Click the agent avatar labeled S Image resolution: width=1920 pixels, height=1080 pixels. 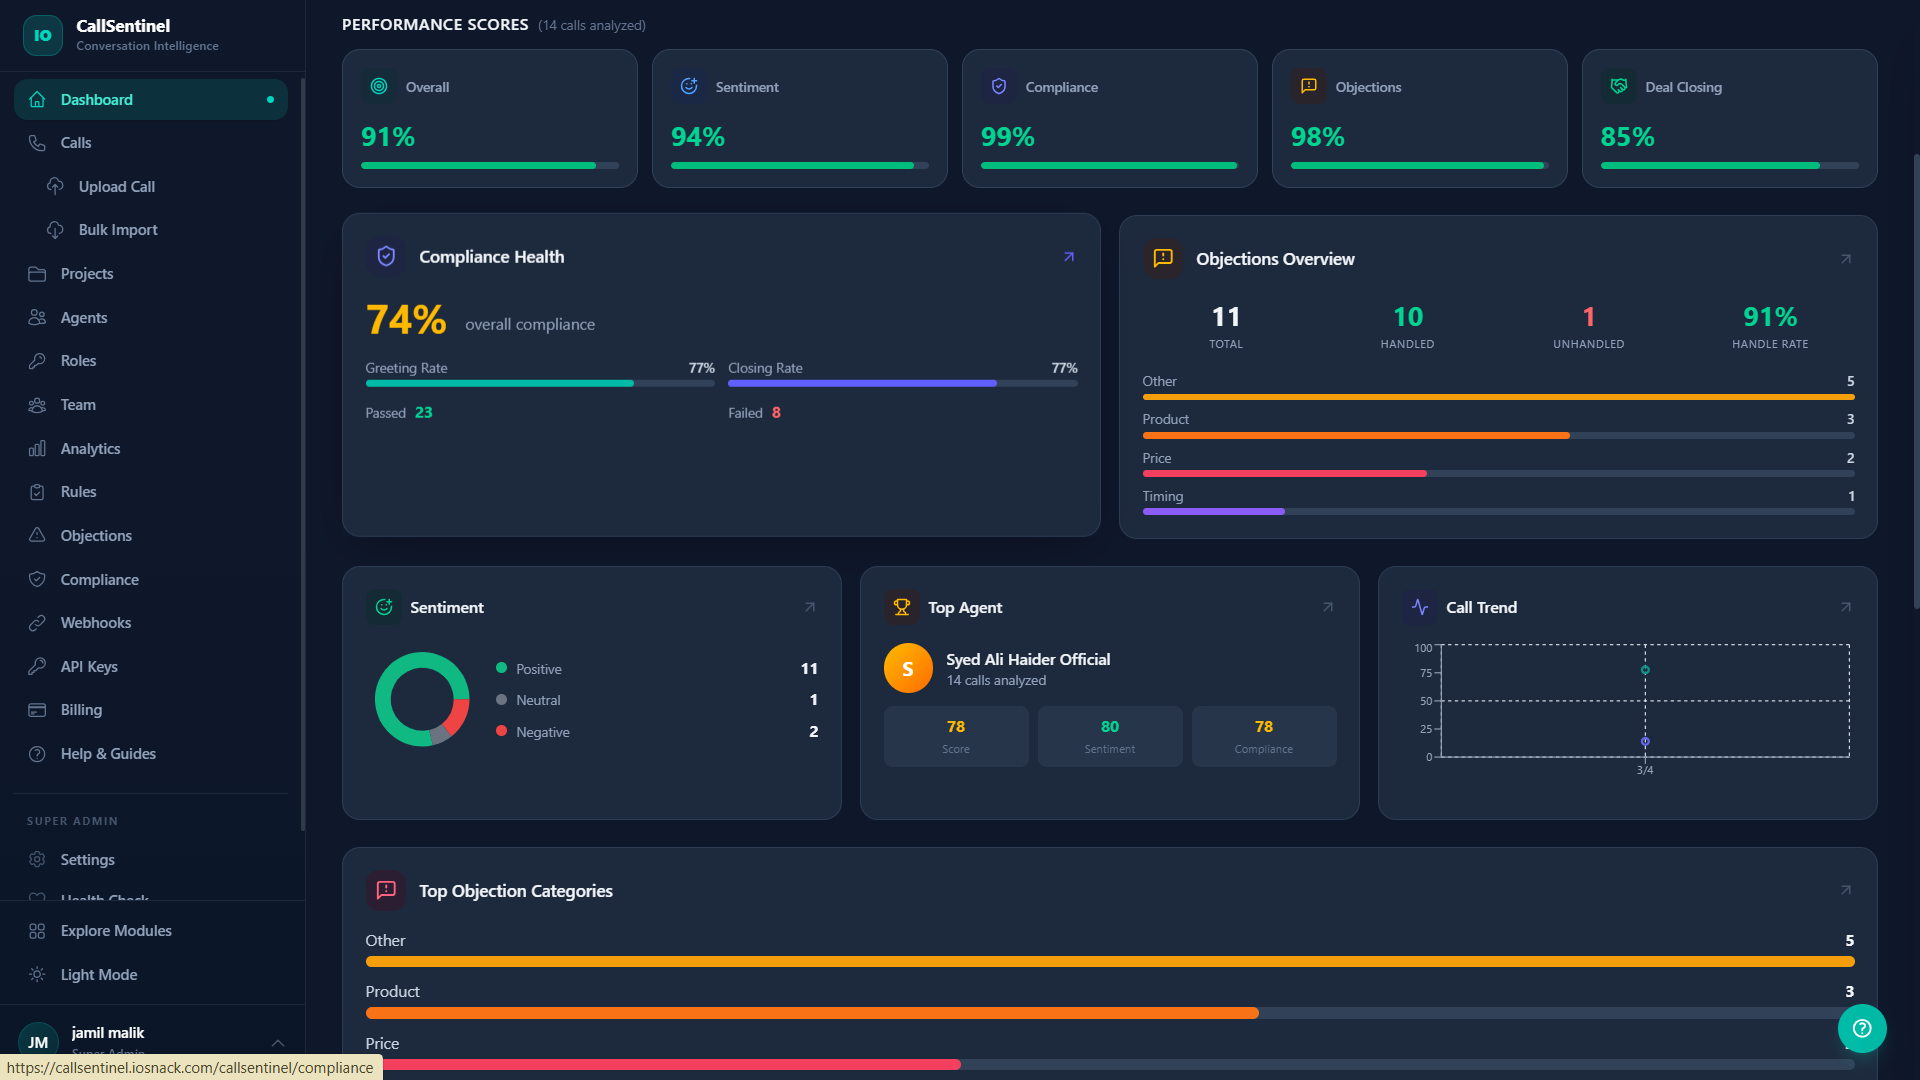click(x=908, y=669)
